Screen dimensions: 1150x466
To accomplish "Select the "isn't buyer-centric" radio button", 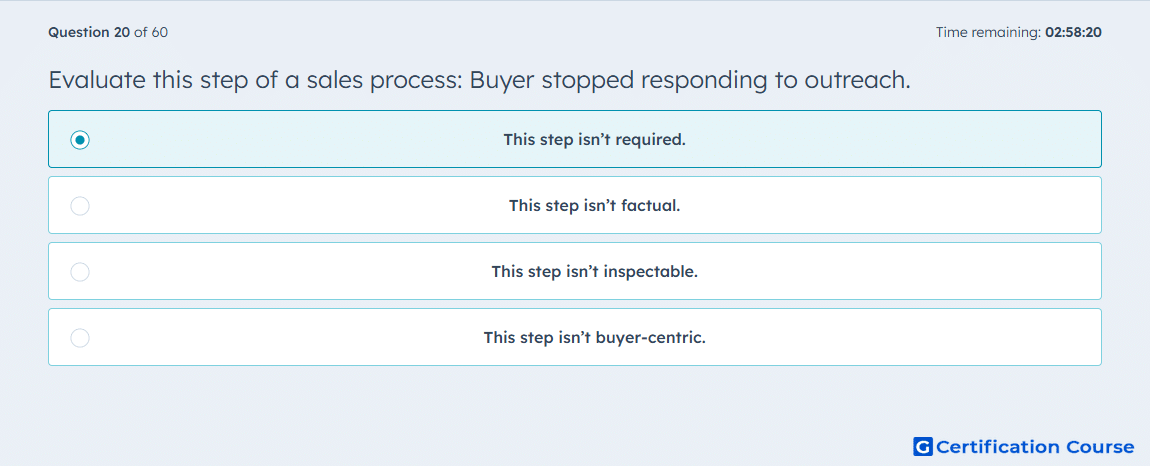I will tap(80, 338).
